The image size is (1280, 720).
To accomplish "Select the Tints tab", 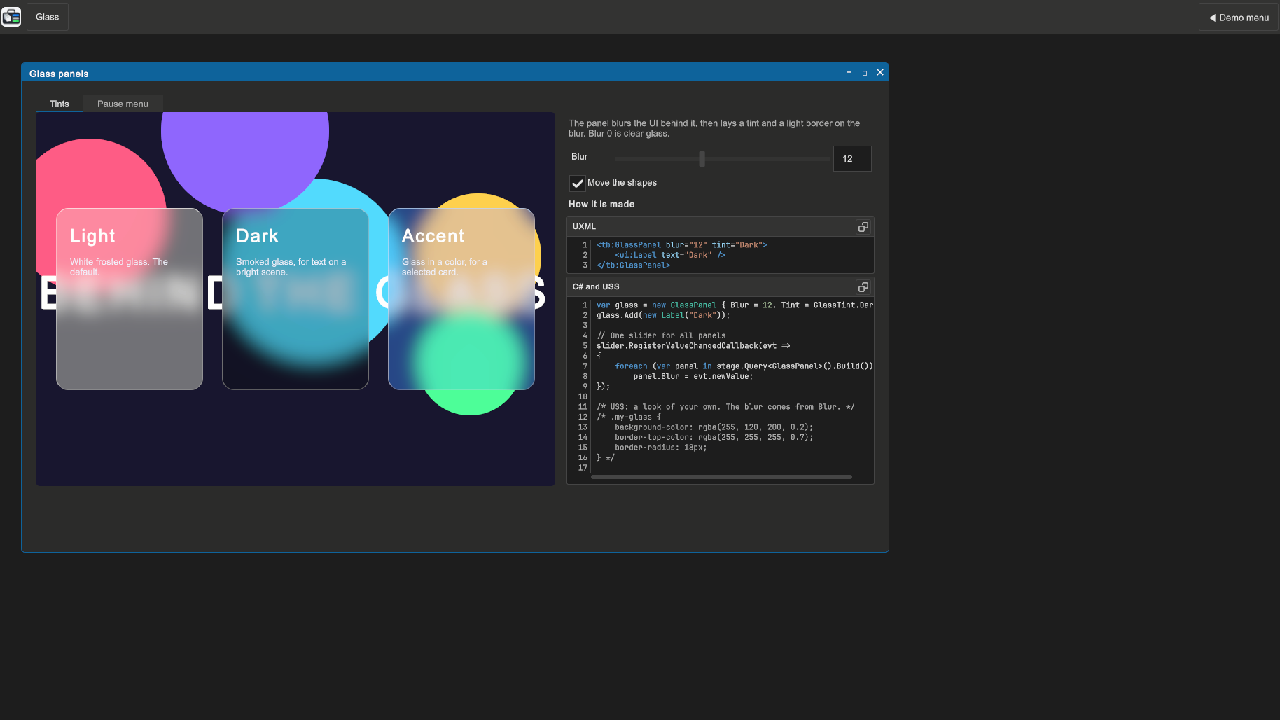I will [60, 104].
